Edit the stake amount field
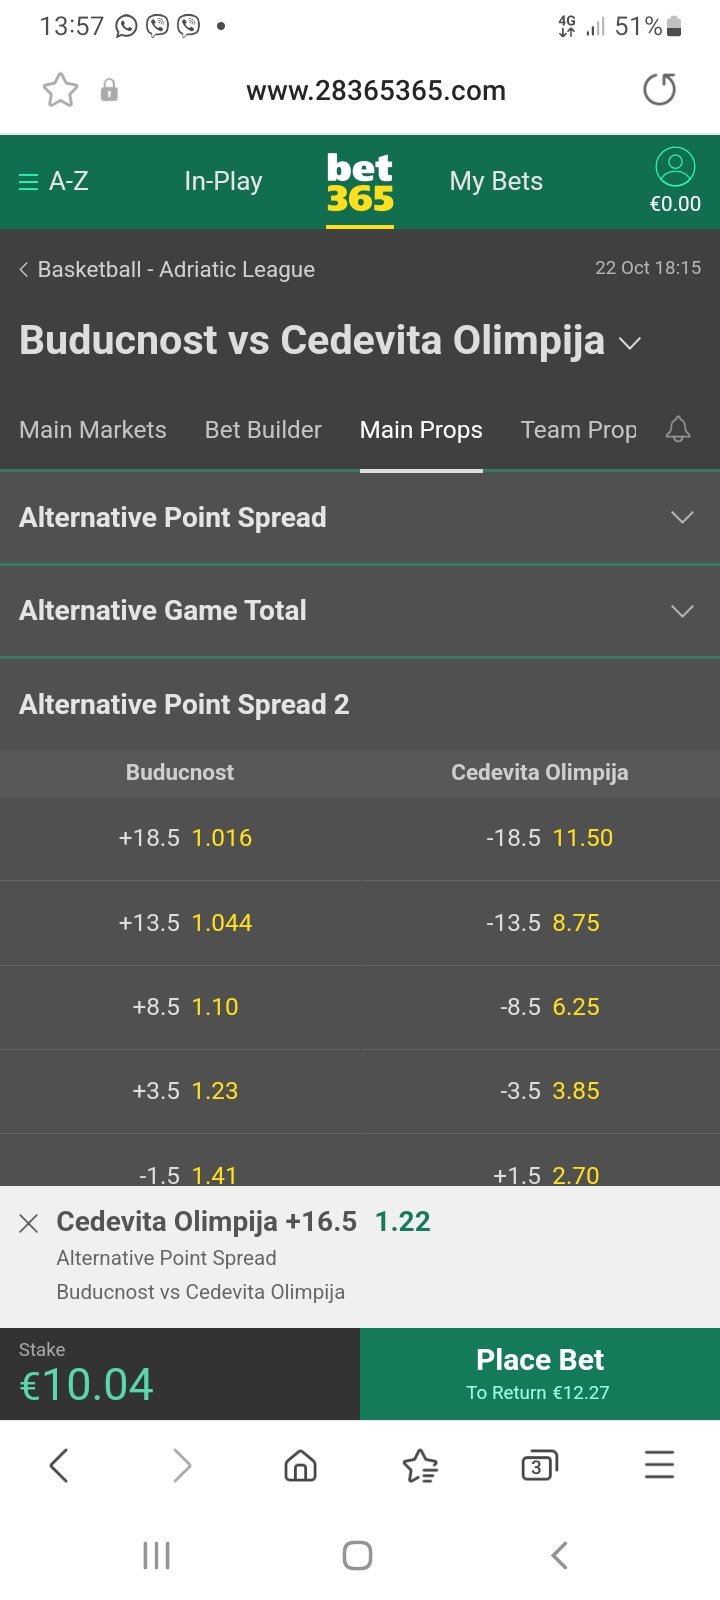Viewport: 720px width, 1600px height. [x=180, y=1374]
